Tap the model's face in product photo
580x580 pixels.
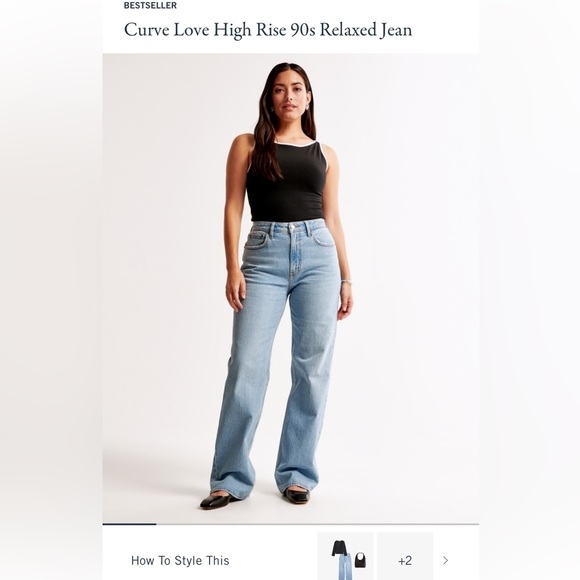click(289, 94)
